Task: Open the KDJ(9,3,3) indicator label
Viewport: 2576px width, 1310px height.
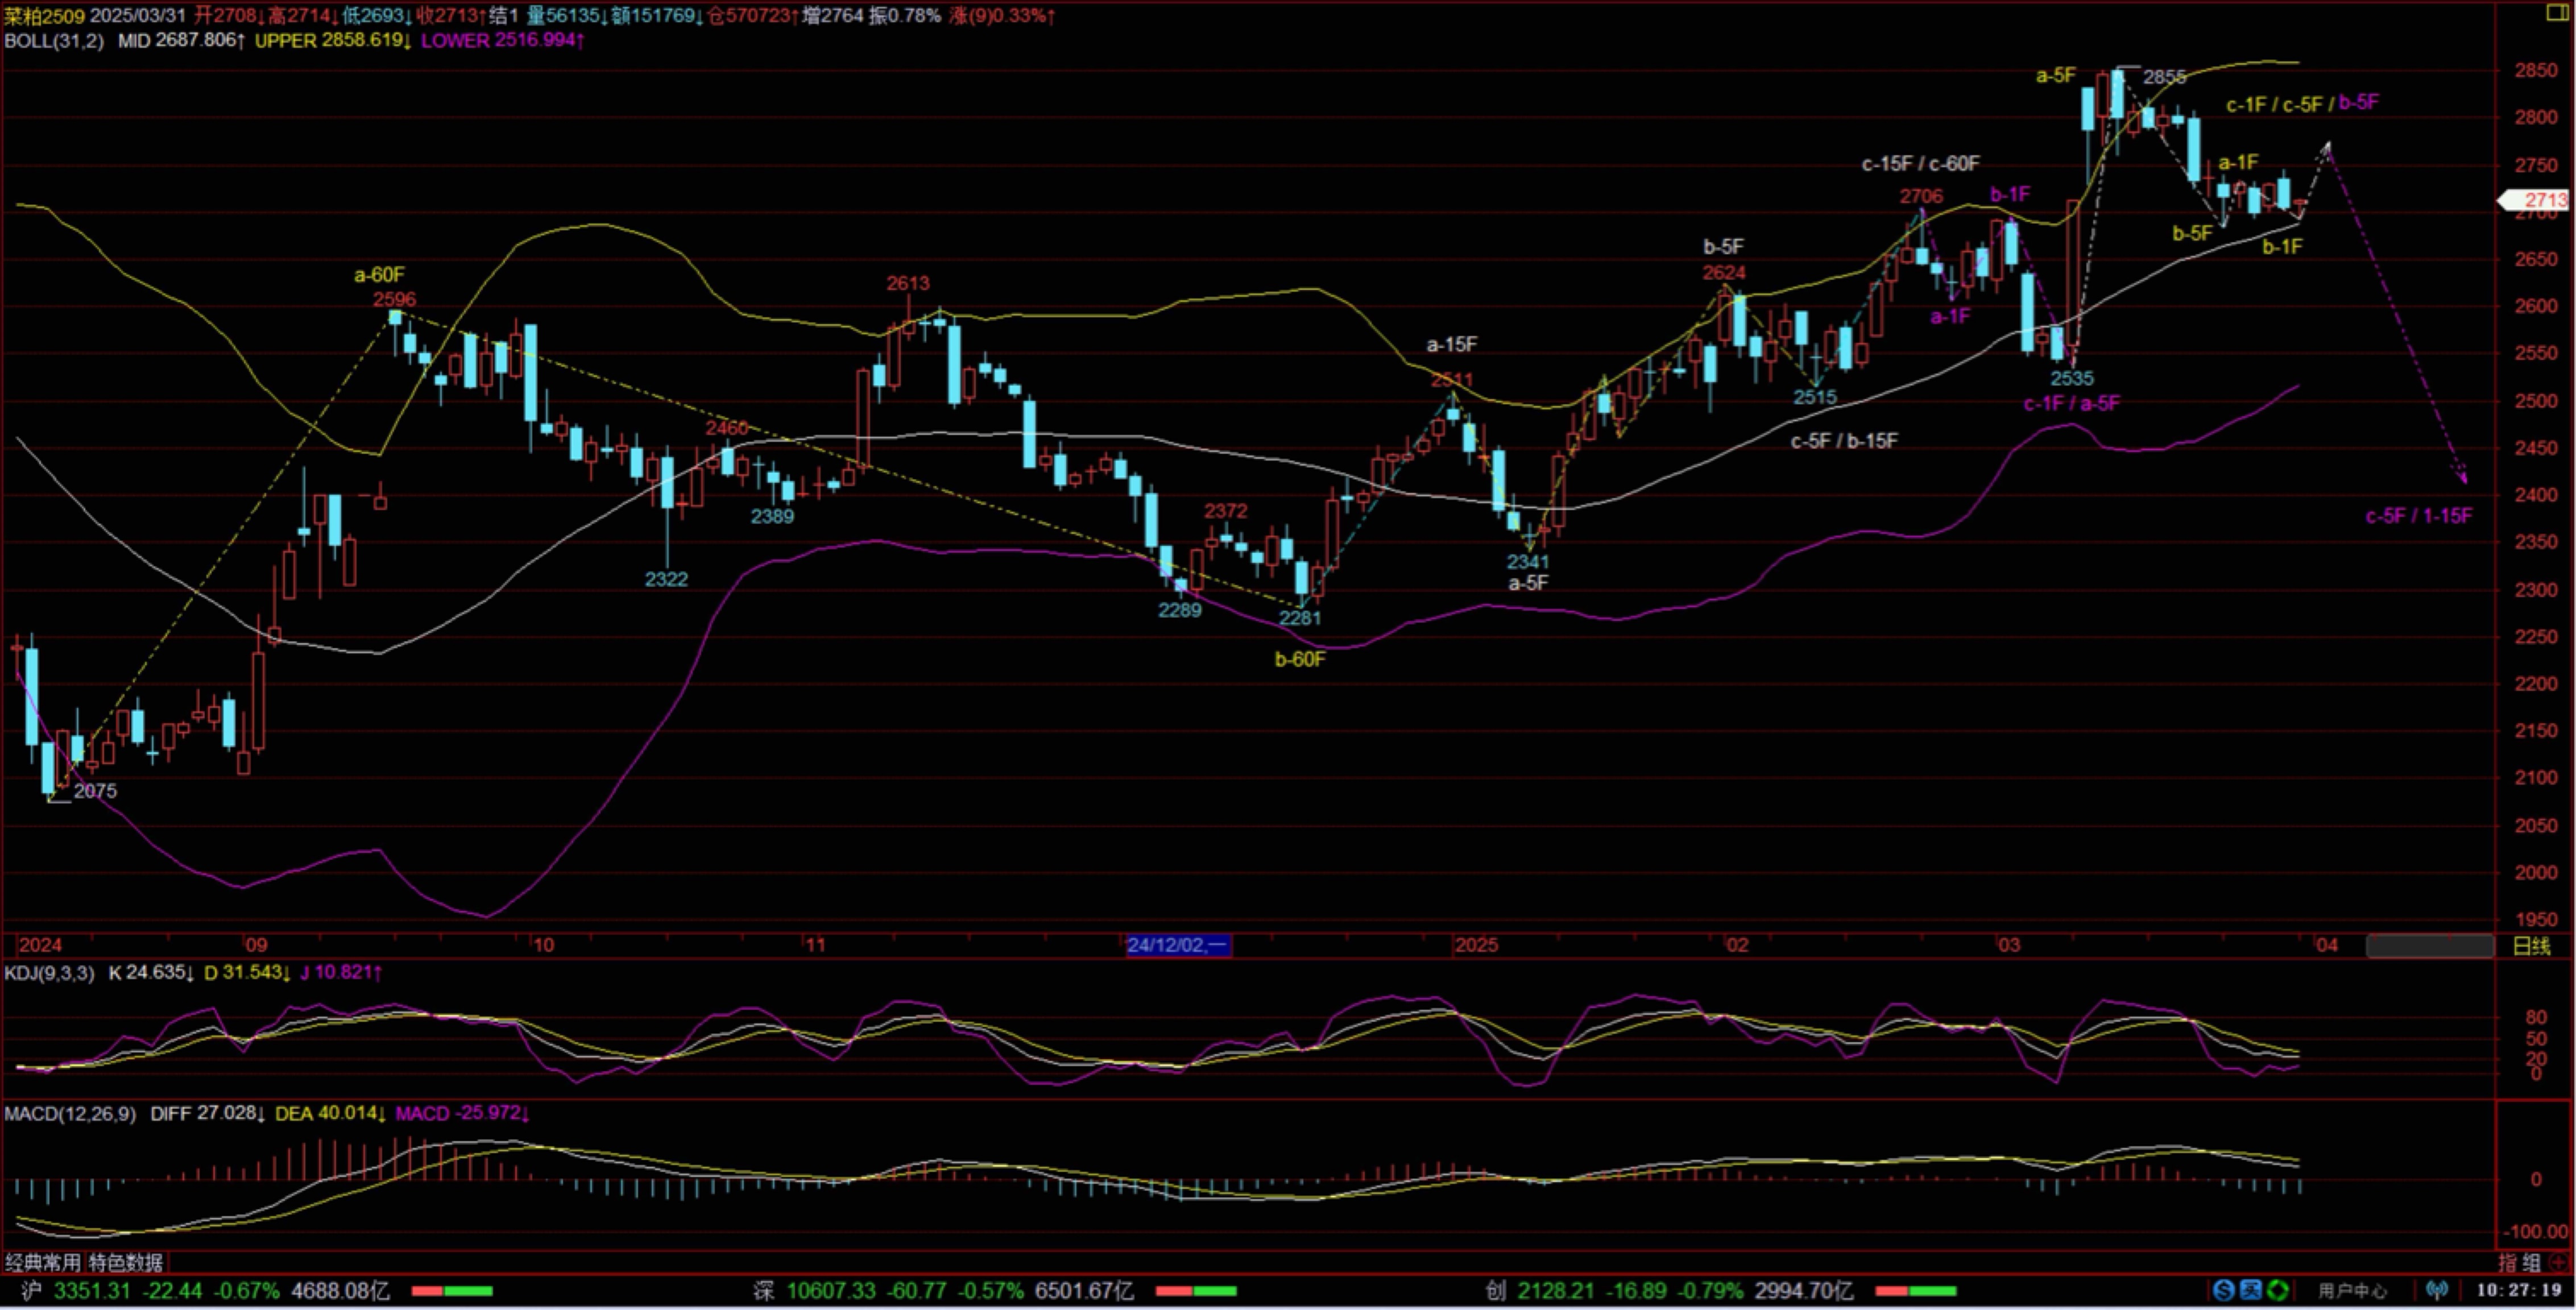Action: (x=49, y=973)
